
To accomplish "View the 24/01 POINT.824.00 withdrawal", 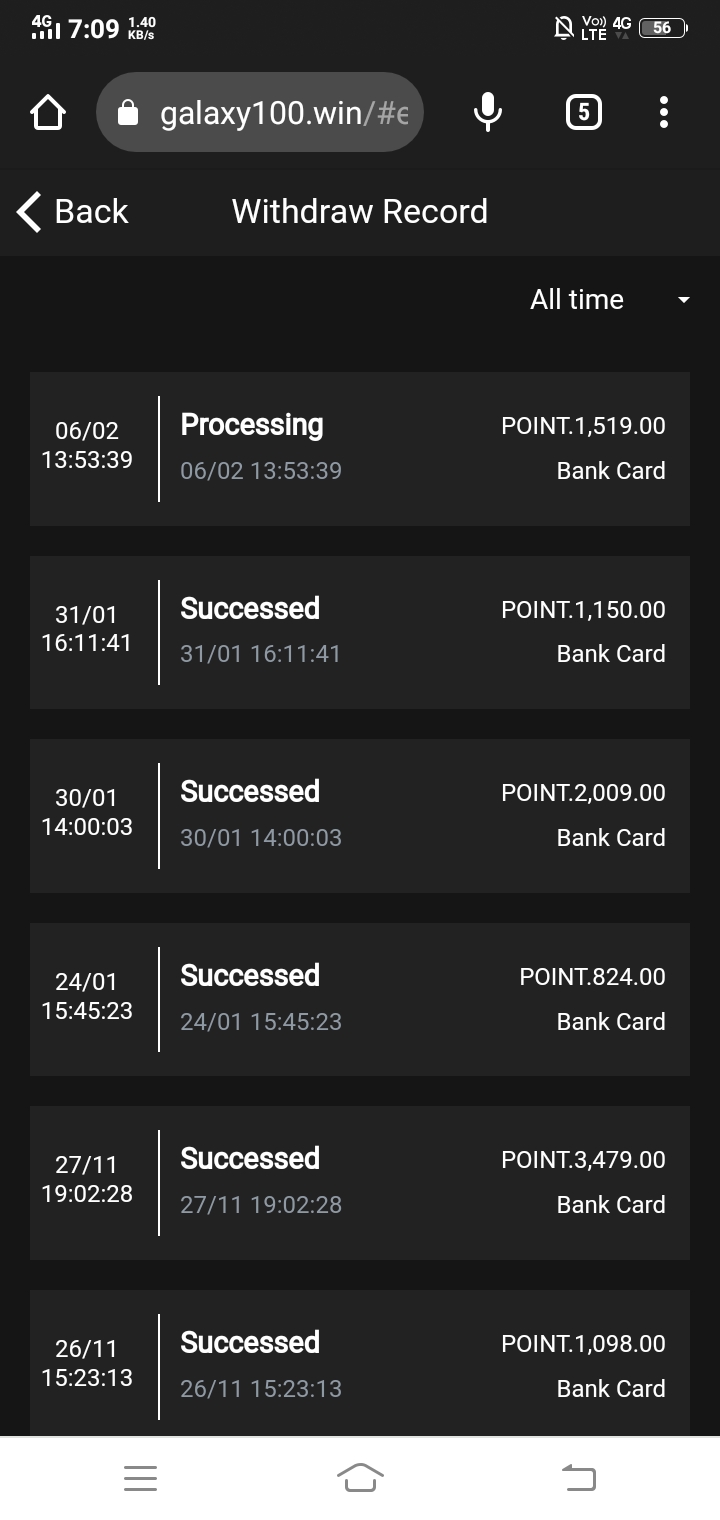I will tap(360, 999).
